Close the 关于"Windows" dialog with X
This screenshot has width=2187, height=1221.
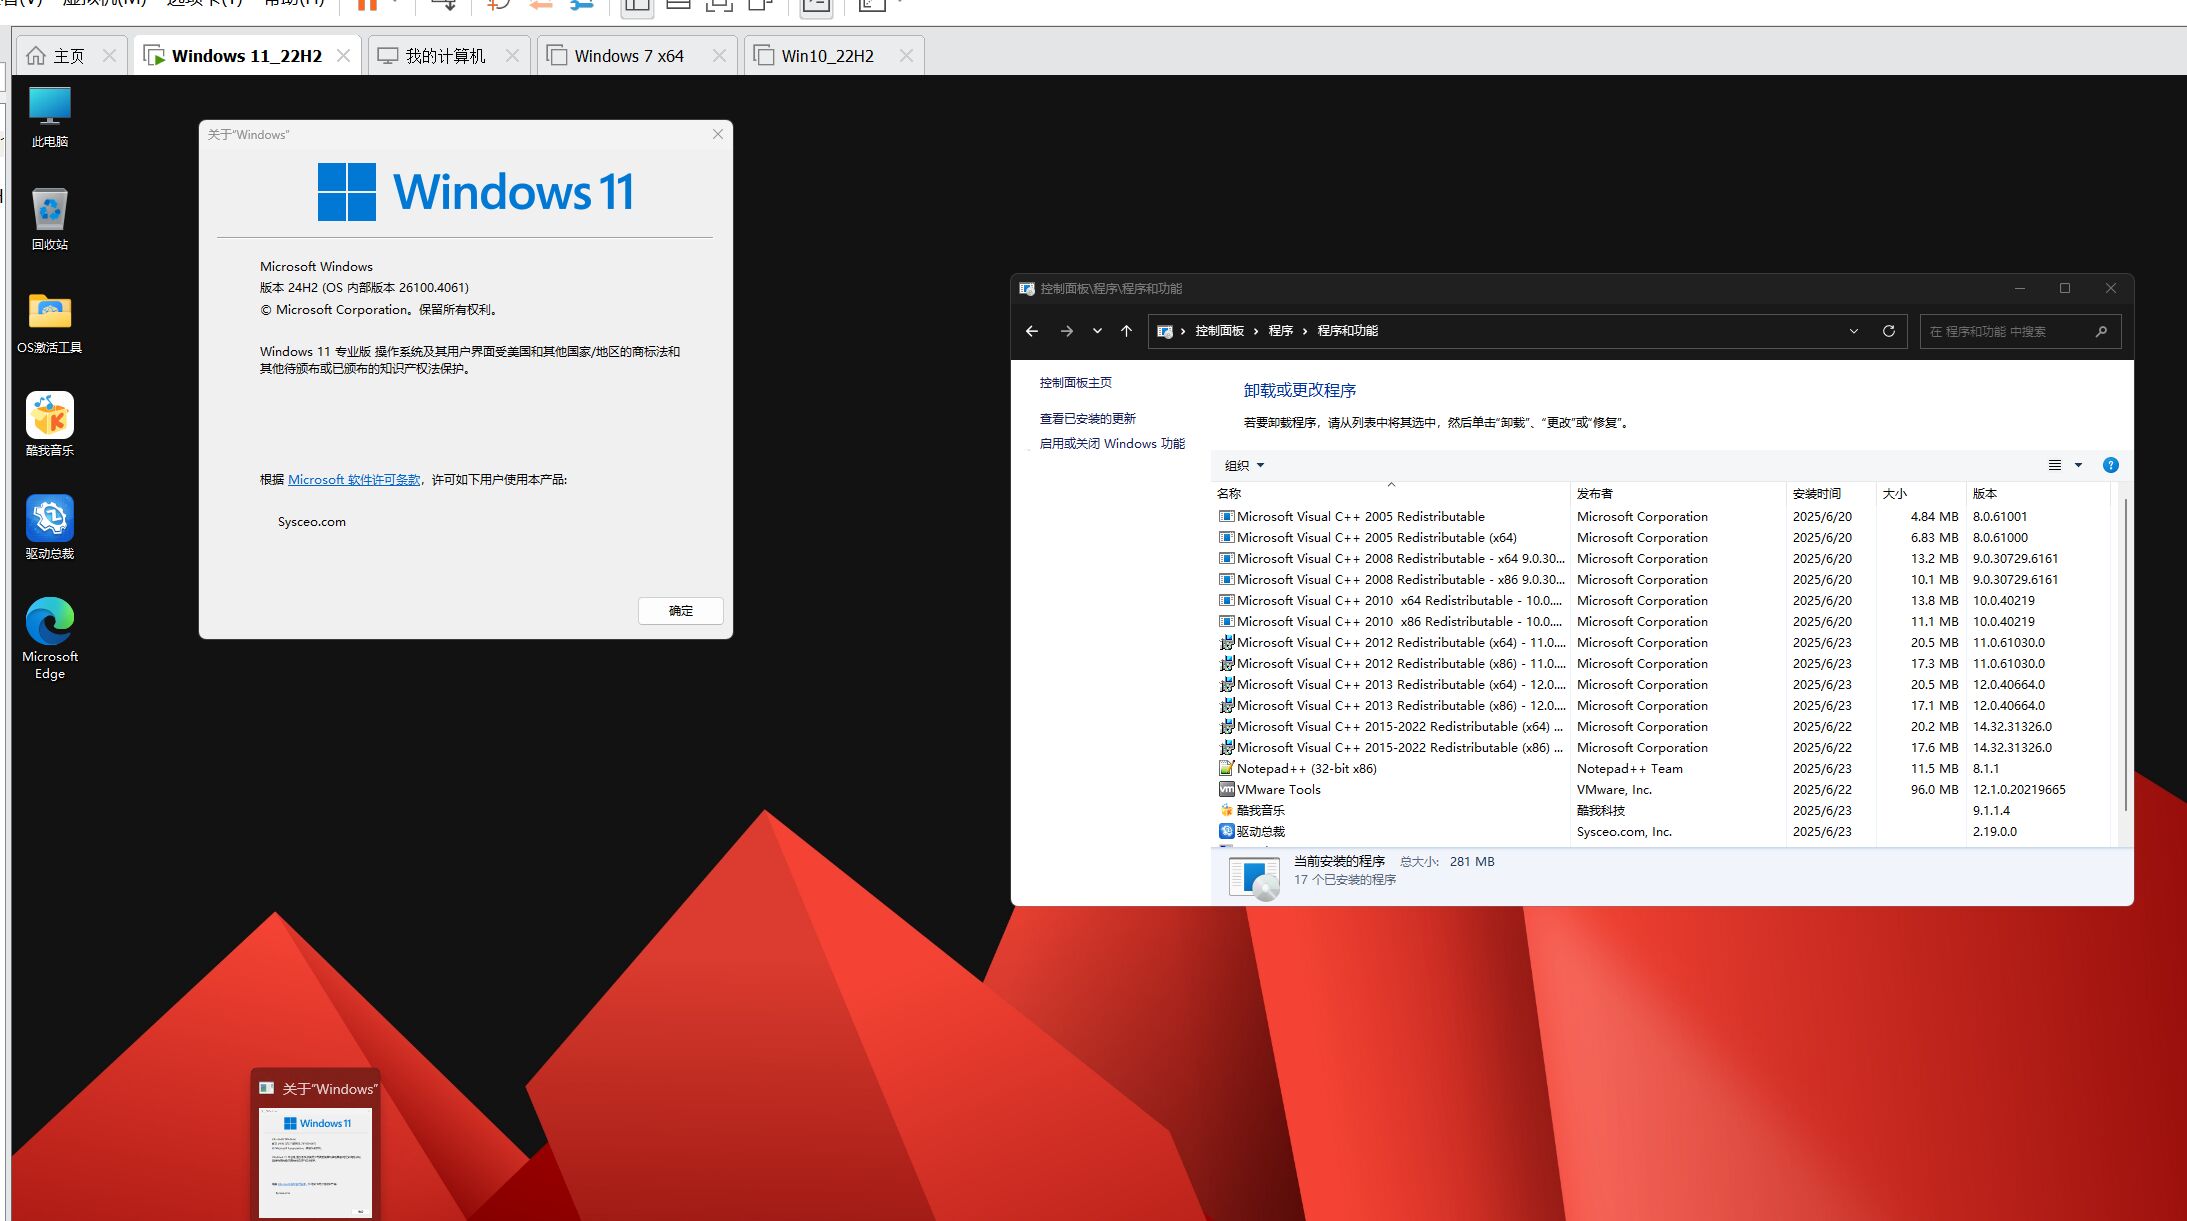tap(718, 134)
